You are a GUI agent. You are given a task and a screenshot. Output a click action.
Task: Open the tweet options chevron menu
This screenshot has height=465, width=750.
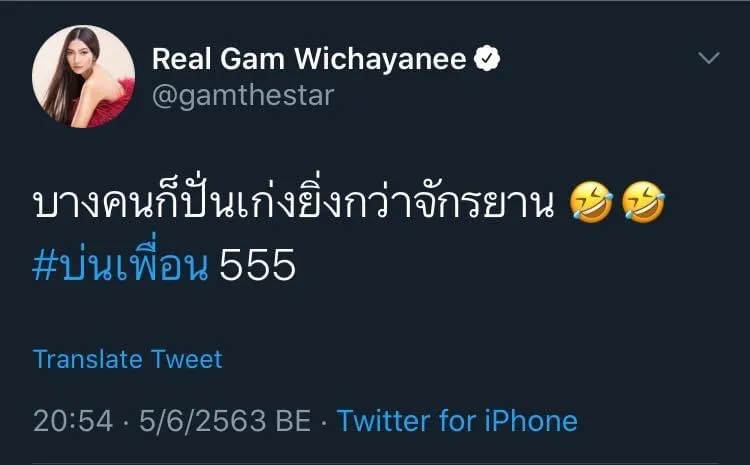(x=708, y=58)
